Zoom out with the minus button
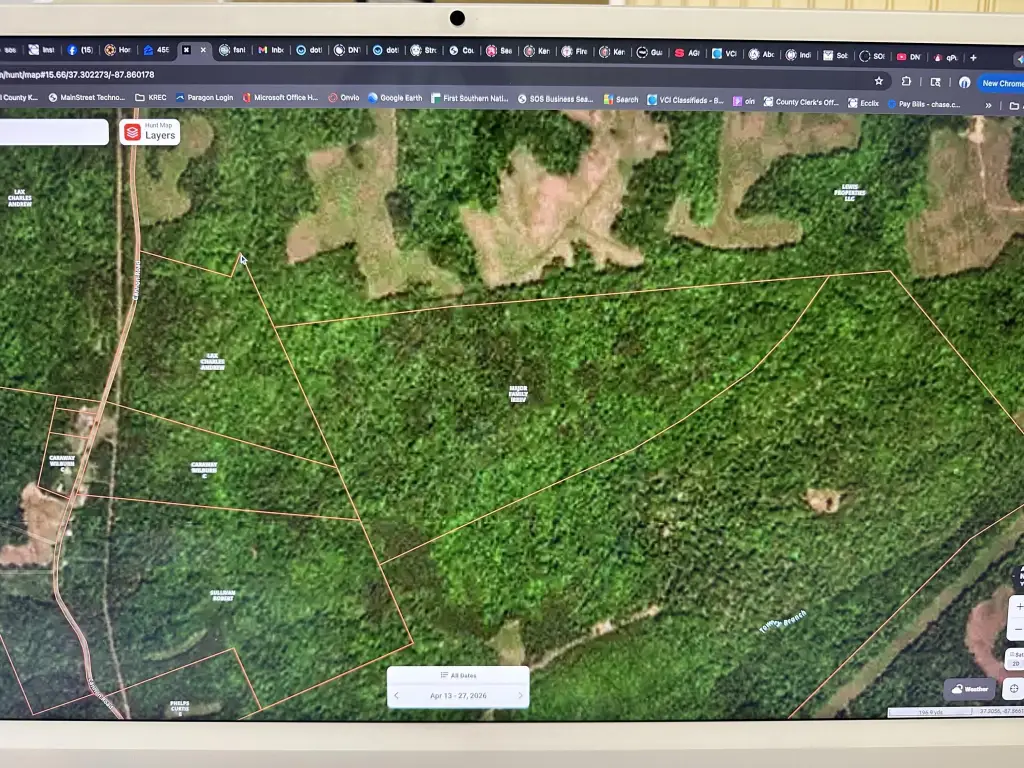Screen dimensions: 1024x768 click(x=1018, y=629)
